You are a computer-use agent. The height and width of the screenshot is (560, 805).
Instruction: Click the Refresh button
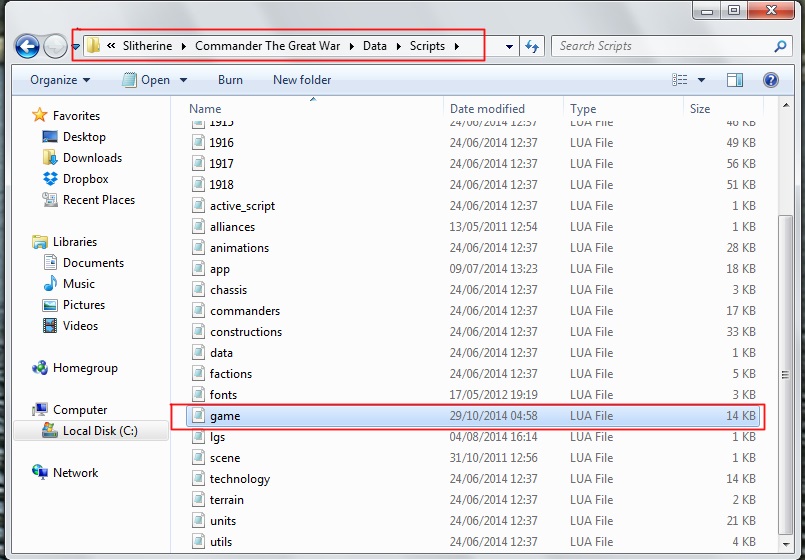pos(532,47)
